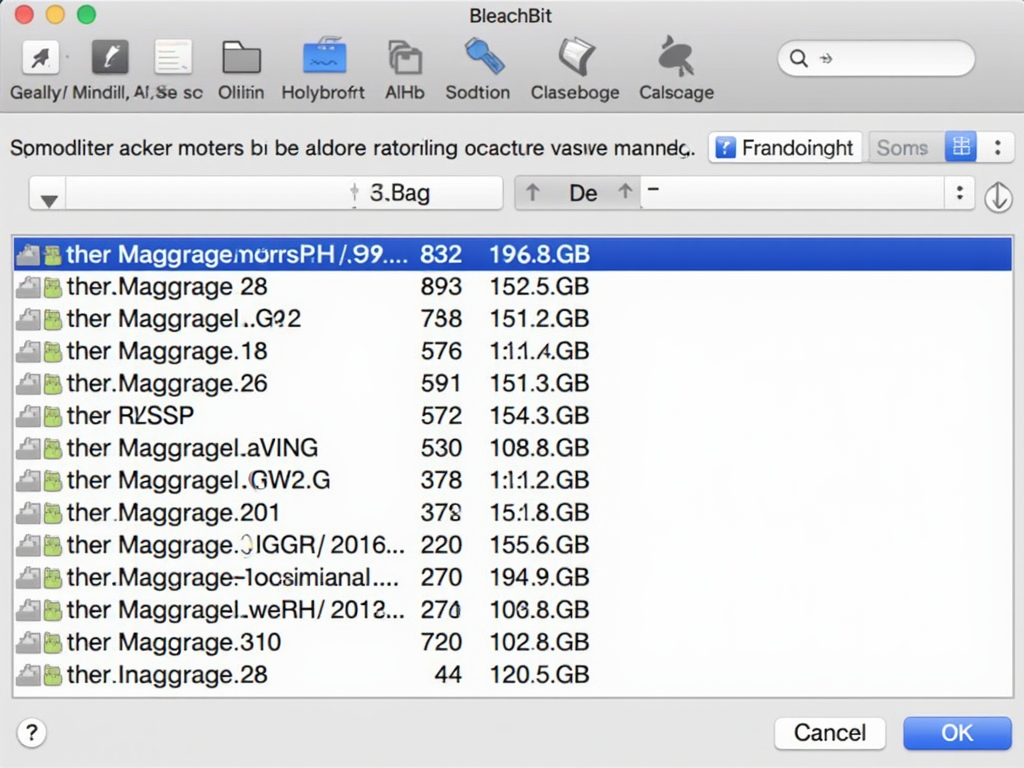This screenshot has width=1024, height=768.
Task: Select the ther Maggragel.aVING row
Action: [x=513, y=448]
